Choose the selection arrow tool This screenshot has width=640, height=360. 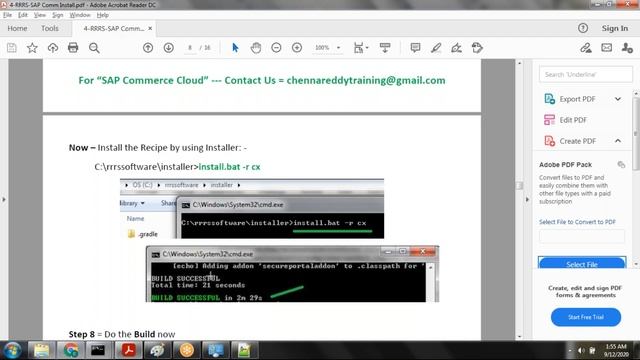[235, 48]
